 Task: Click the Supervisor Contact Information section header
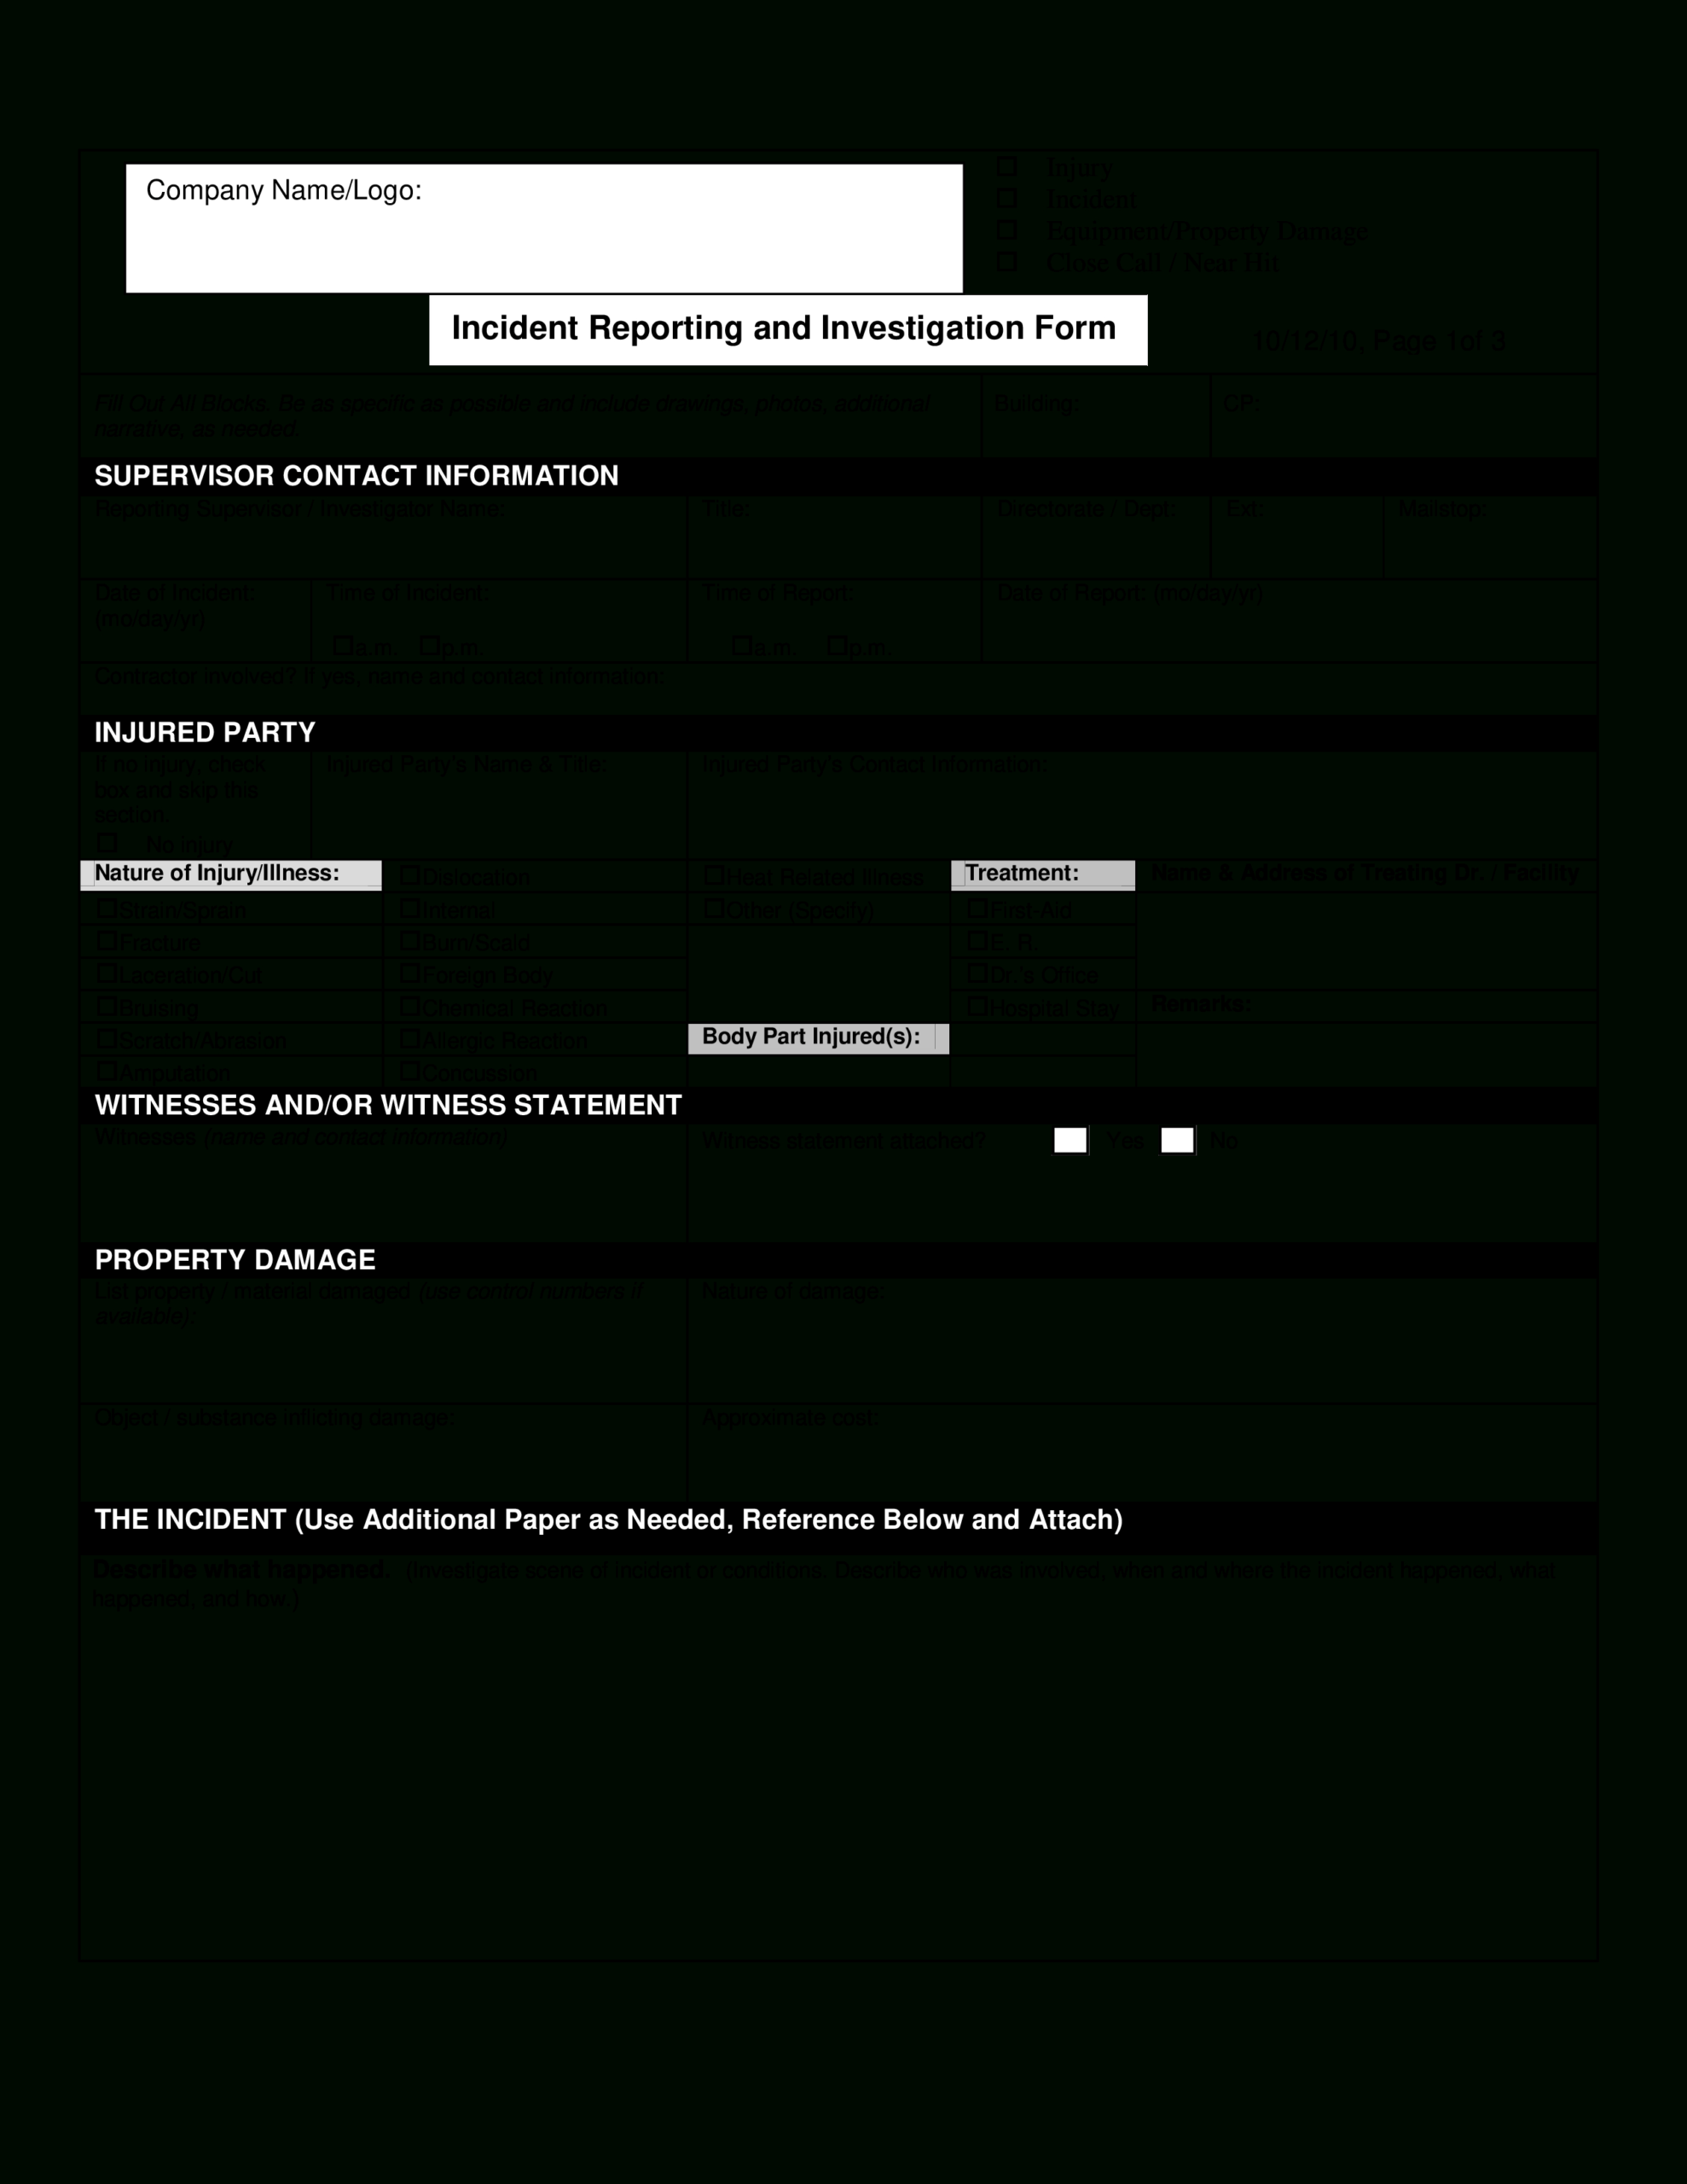(x=349, y=473)
